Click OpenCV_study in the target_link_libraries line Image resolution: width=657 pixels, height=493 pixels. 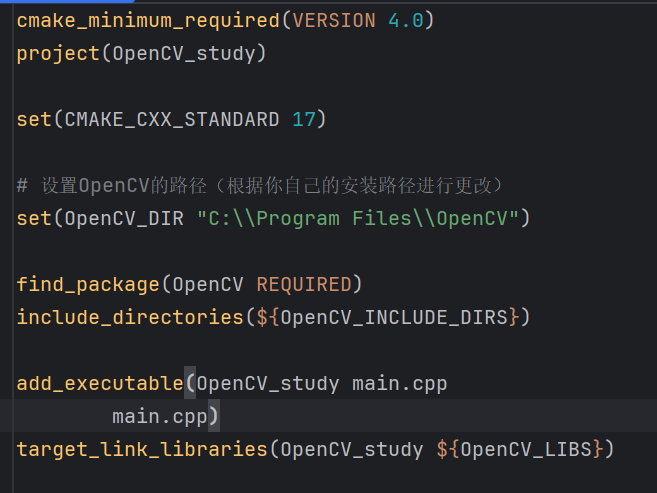click(x=352, y=449)
